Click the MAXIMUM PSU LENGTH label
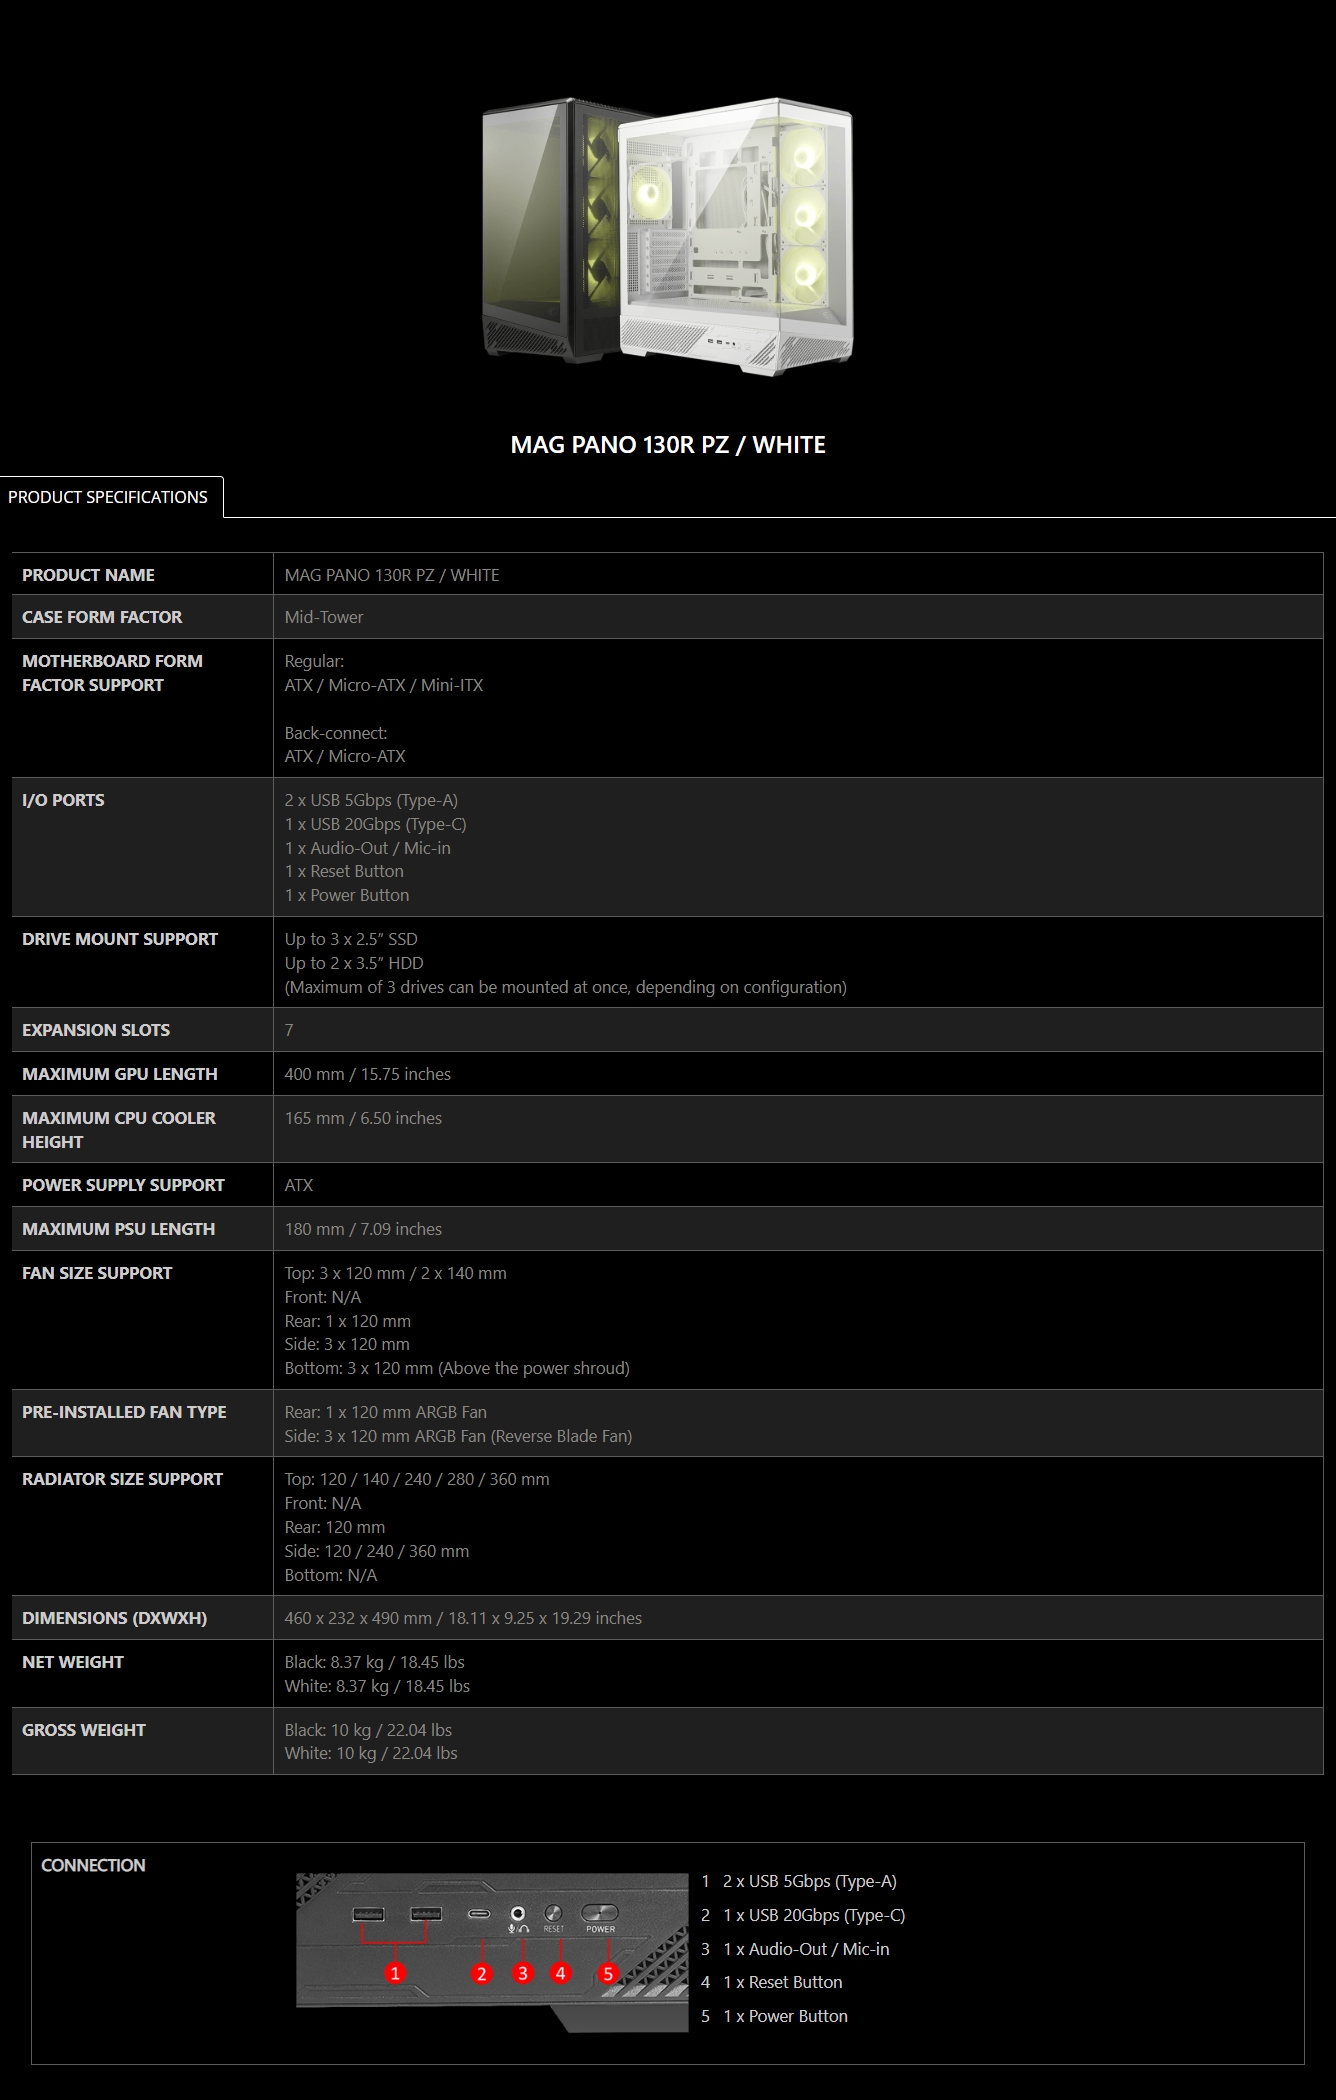1336x2100 pixels. (x=118, y=1229)
